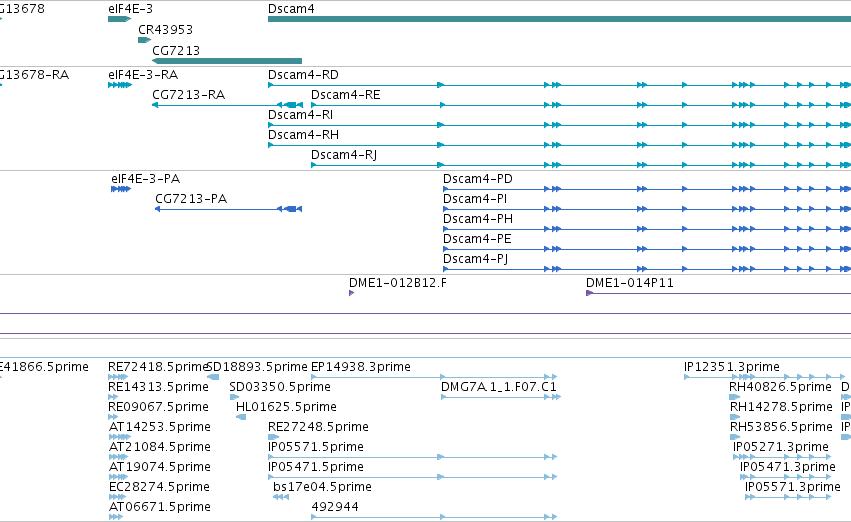The height and width of the screenshot is (522, 851).
Task: Select the CG7213 gene bar
Action: pos(227,61)
